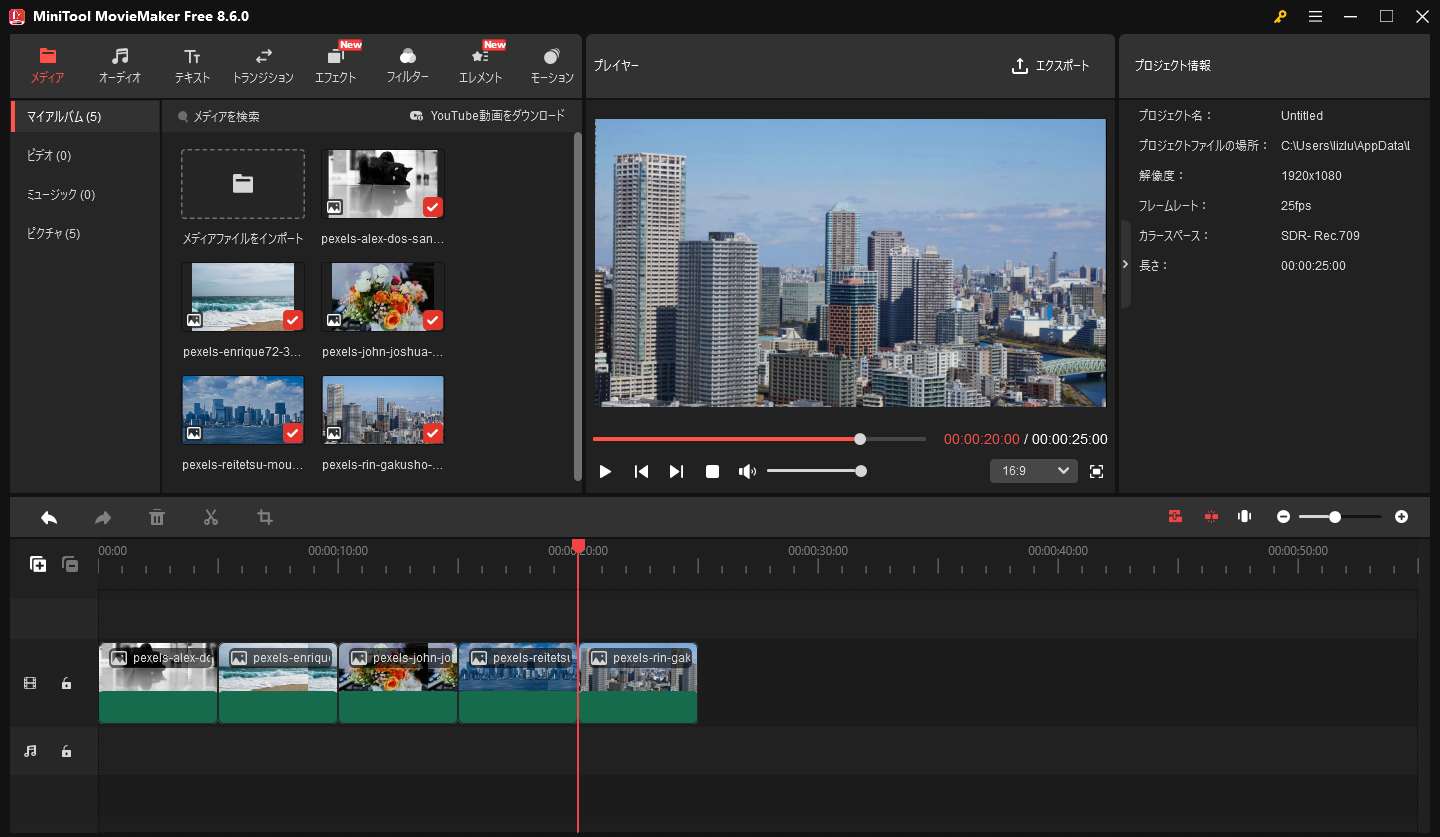Viewport: 1440px width, 837px height.
Task: Click the hamburger menu at top right
Action: coord(1315,16)
